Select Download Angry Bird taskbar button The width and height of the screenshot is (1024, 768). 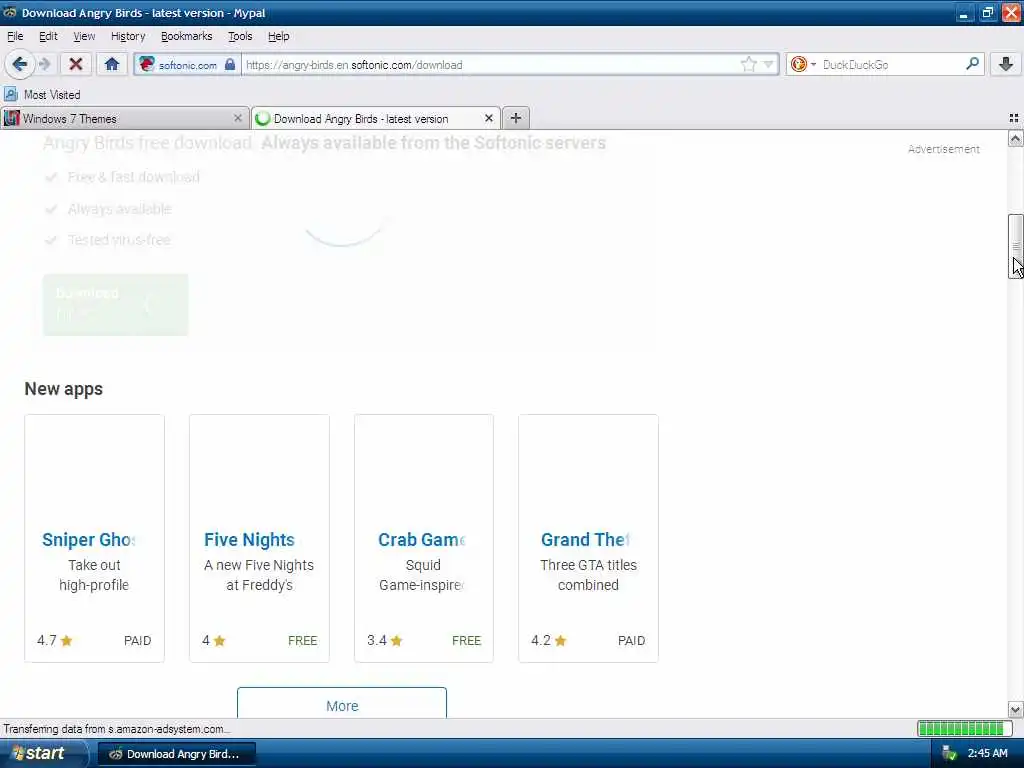(176, 754)
